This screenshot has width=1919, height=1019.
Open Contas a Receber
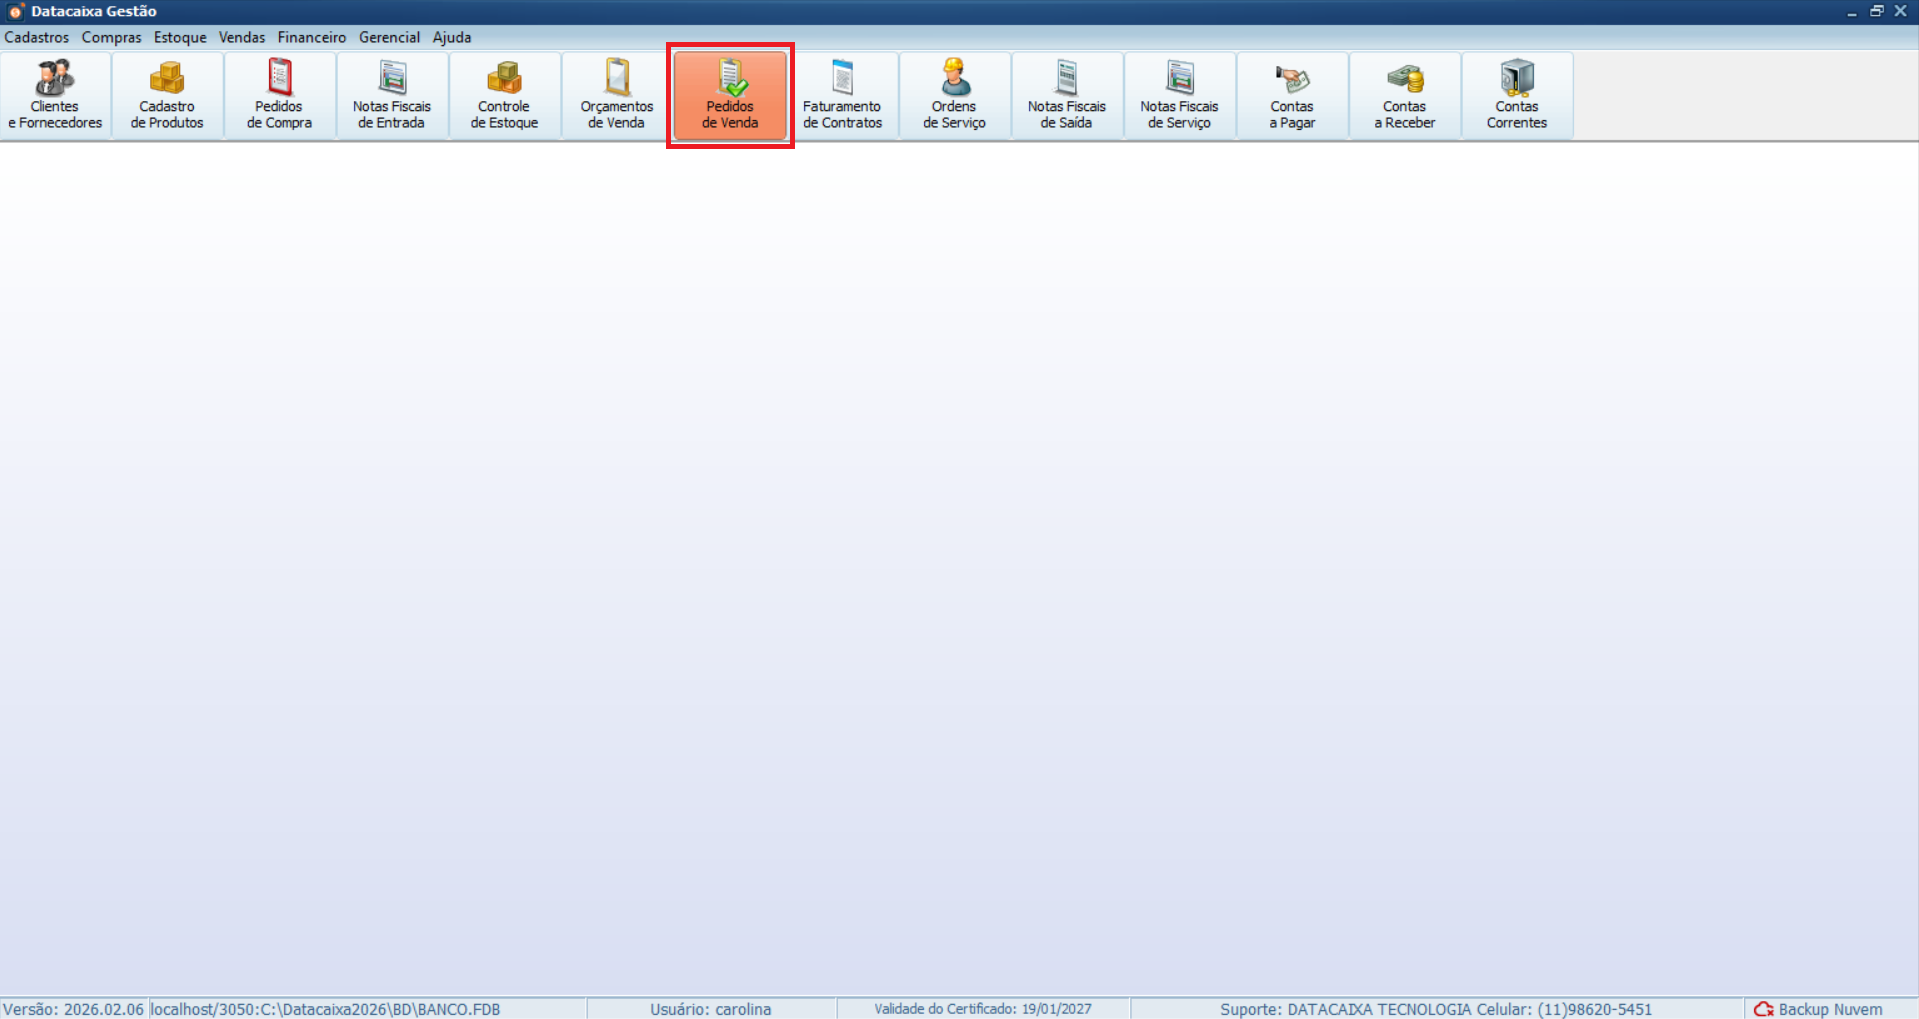[1404, 96]
